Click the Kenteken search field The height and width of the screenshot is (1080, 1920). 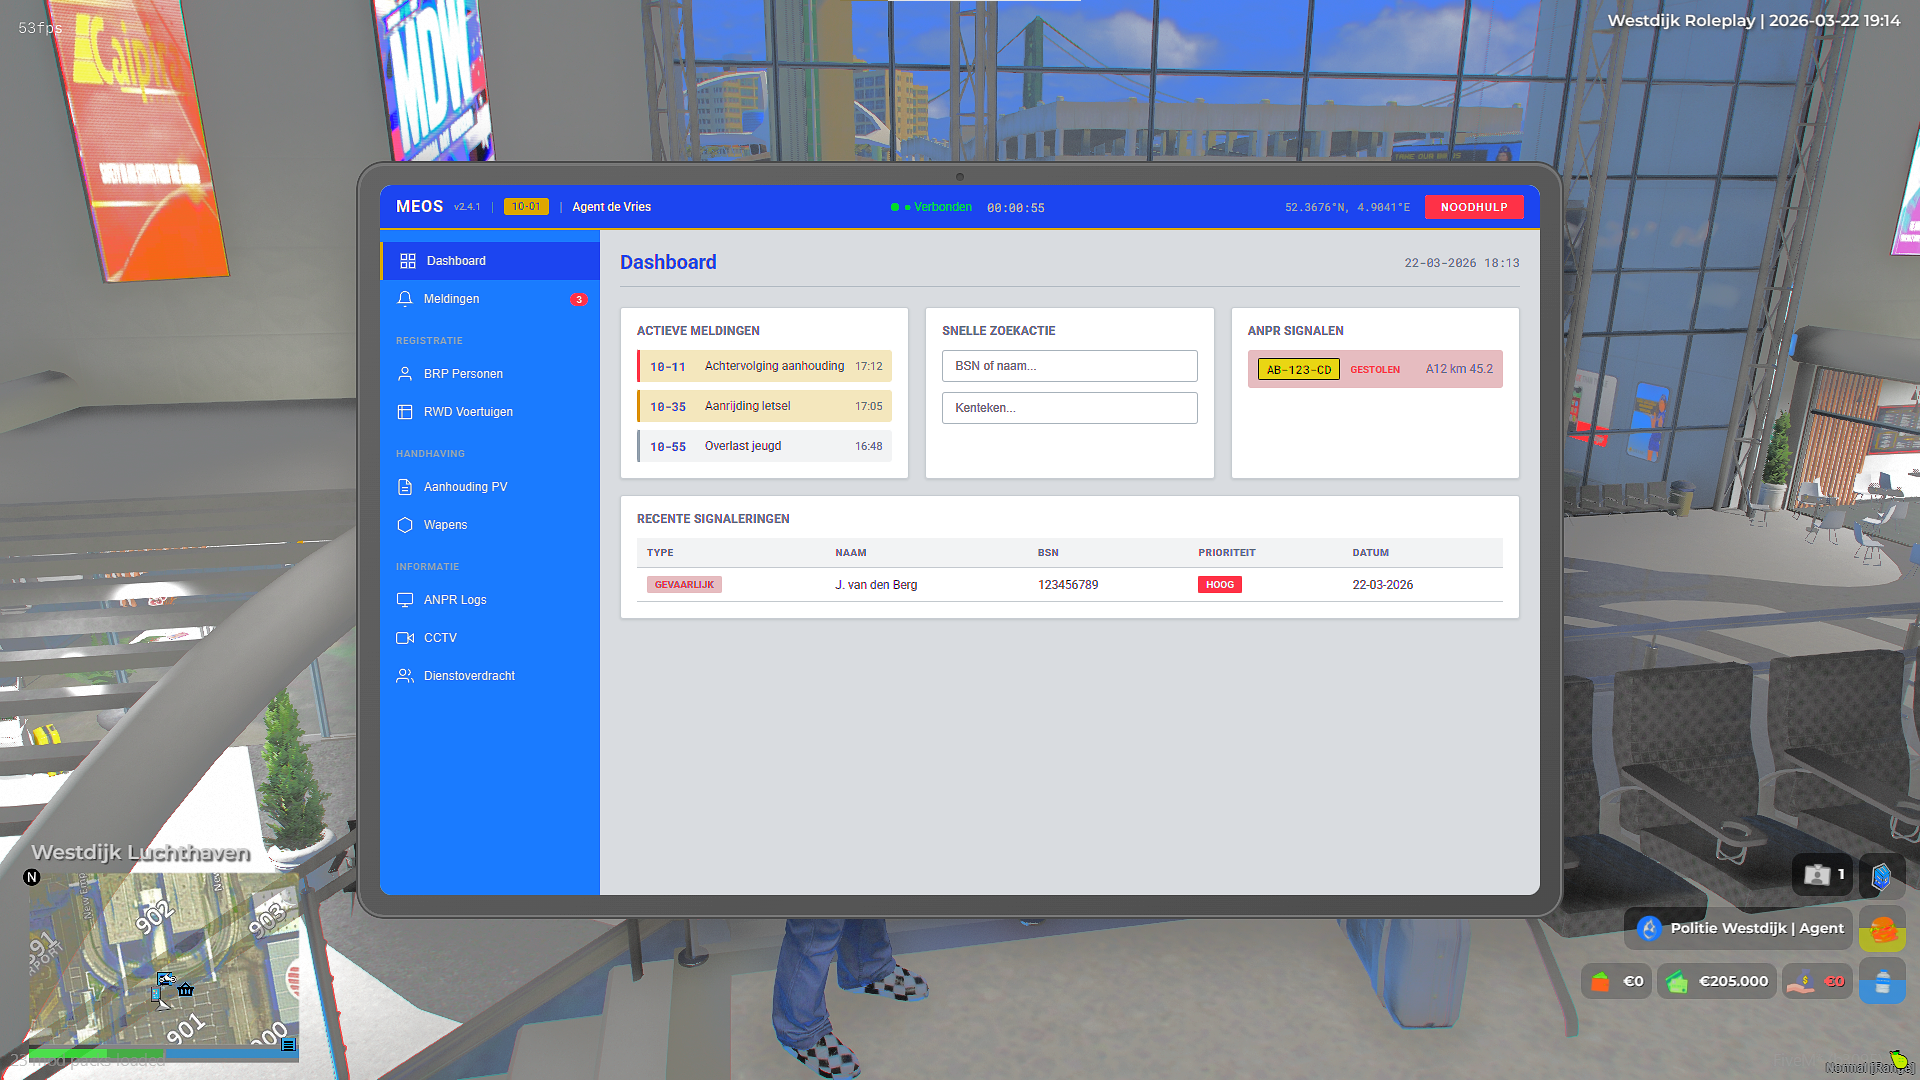(x=1069, y=408)
